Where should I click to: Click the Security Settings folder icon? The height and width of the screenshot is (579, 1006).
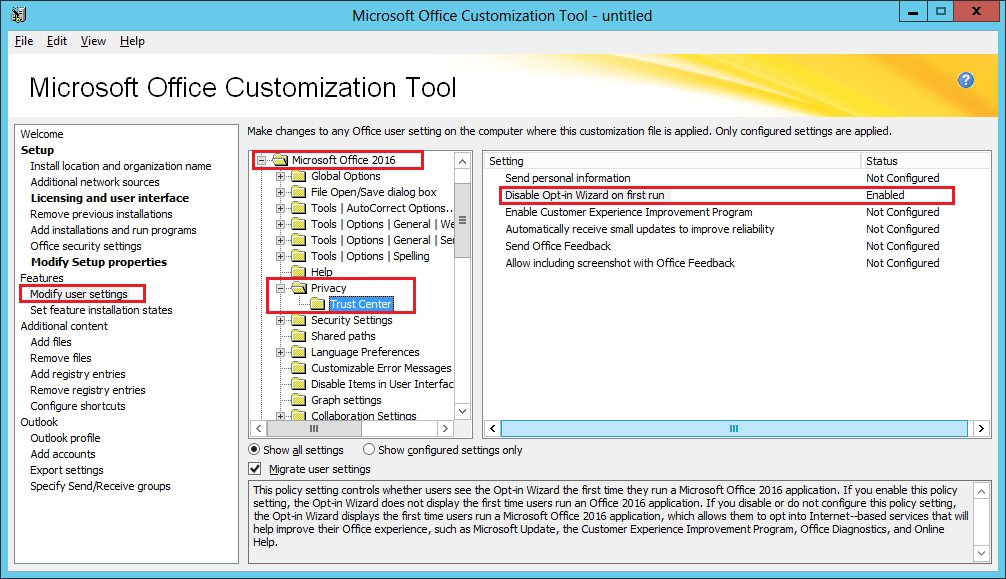pos(298,320)
